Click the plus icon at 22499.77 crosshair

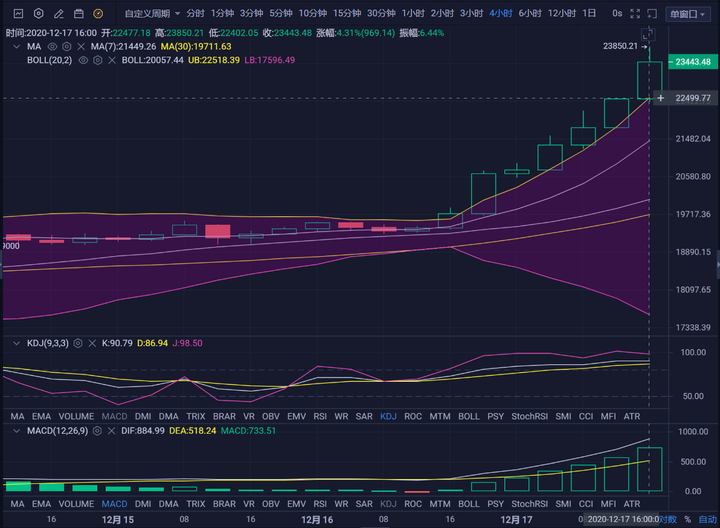[660, 98]
